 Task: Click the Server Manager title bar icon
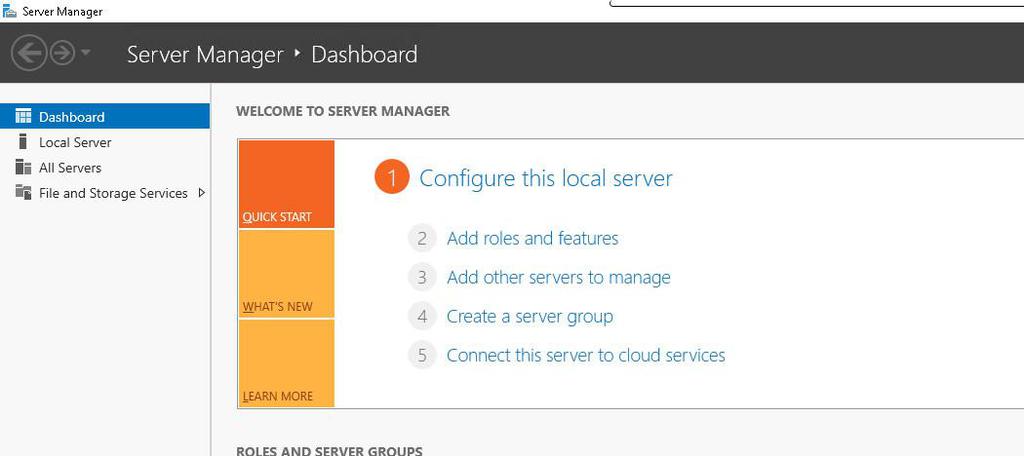(x=10, y=10)
